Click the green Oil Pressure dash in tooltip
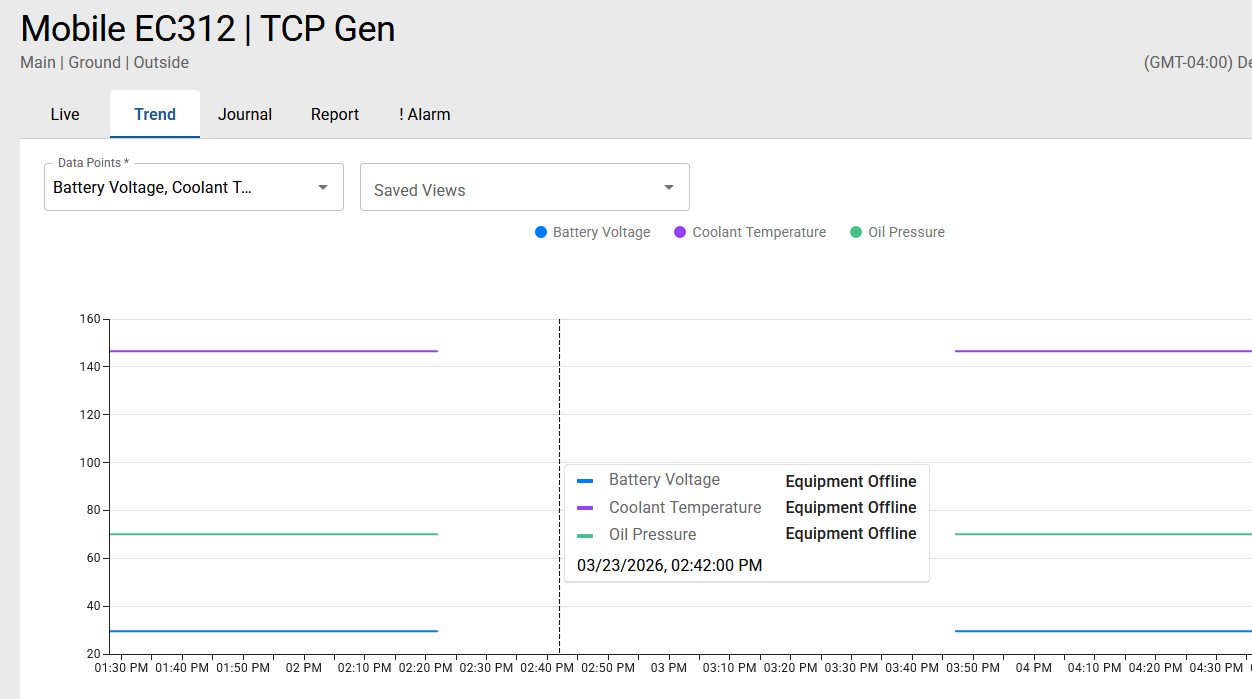Screen dimensions: 1252x699 [586, 535]
